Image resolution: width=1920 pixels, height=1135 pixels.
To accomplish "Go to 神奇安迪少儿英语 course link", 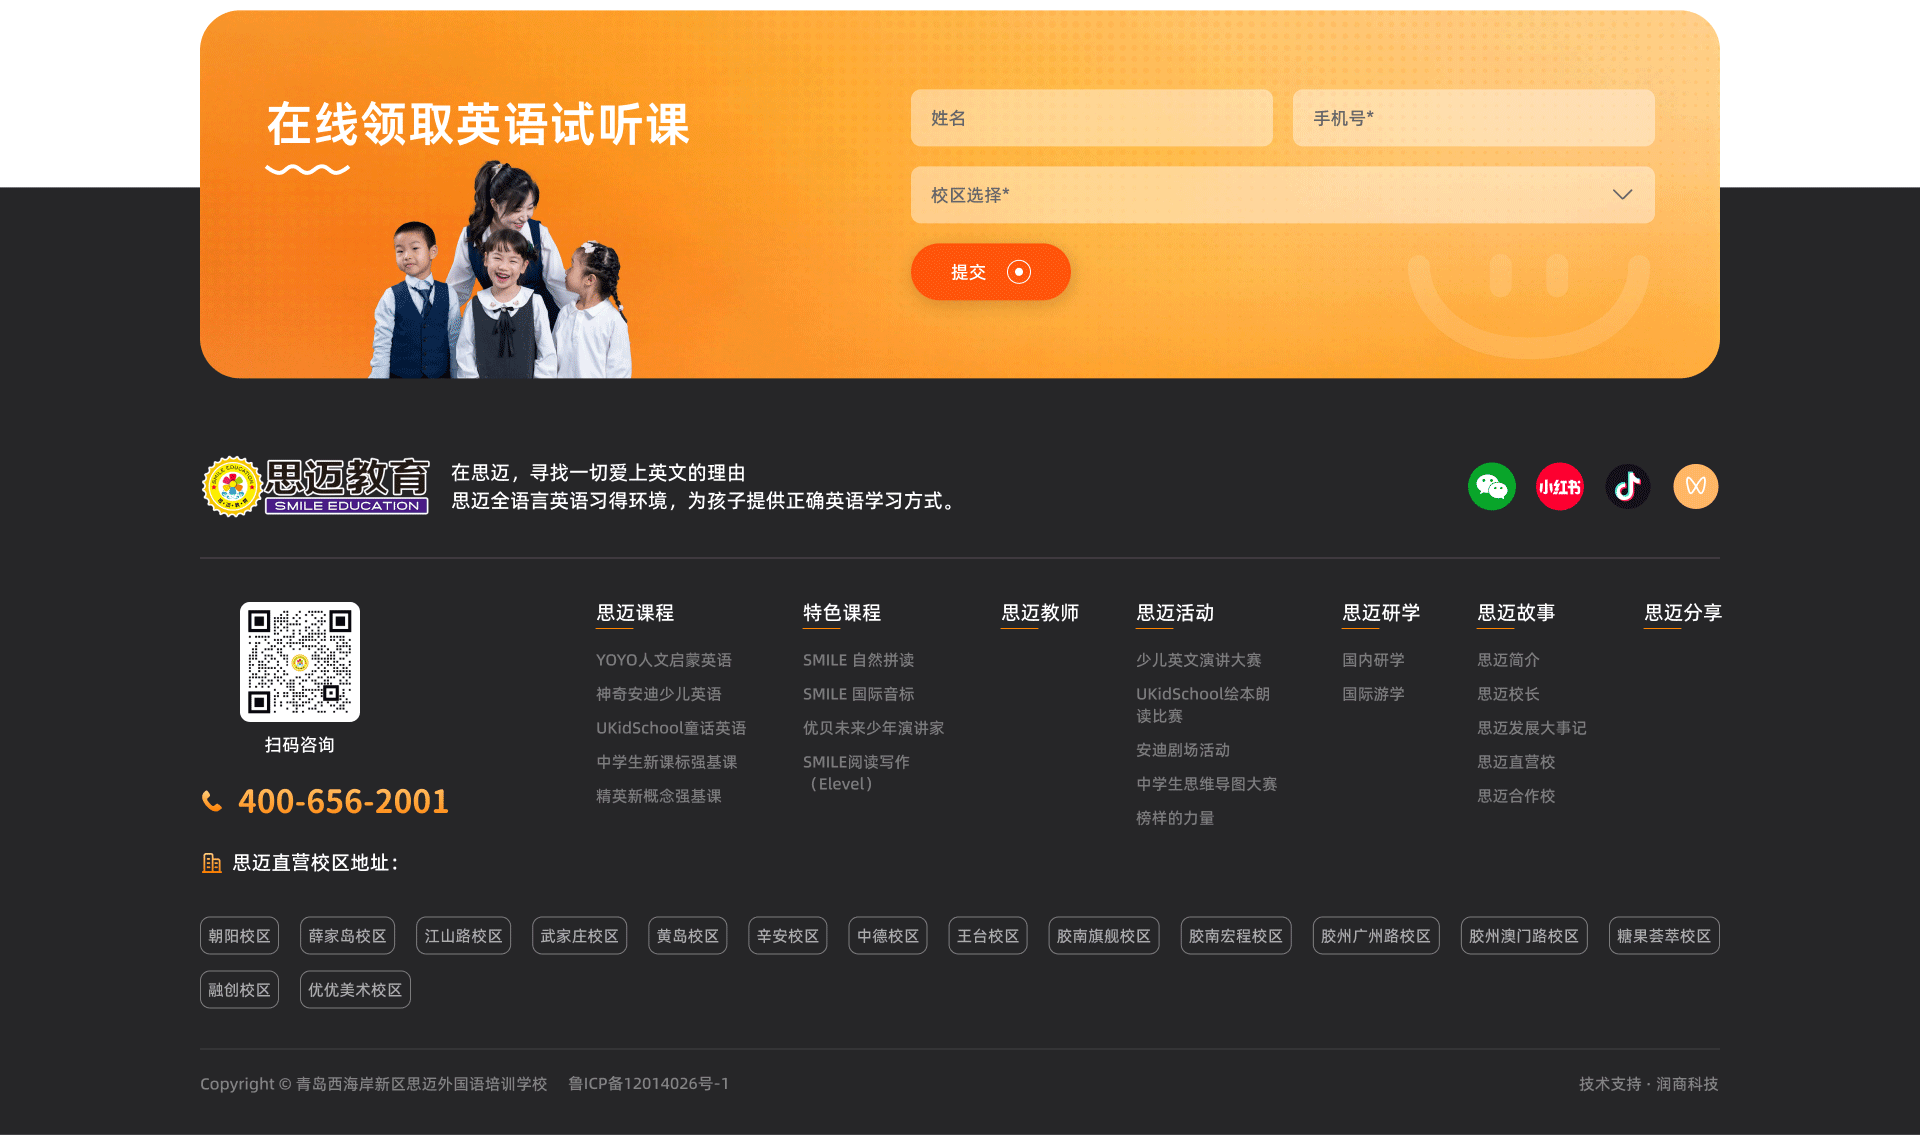I will (659, 694).
